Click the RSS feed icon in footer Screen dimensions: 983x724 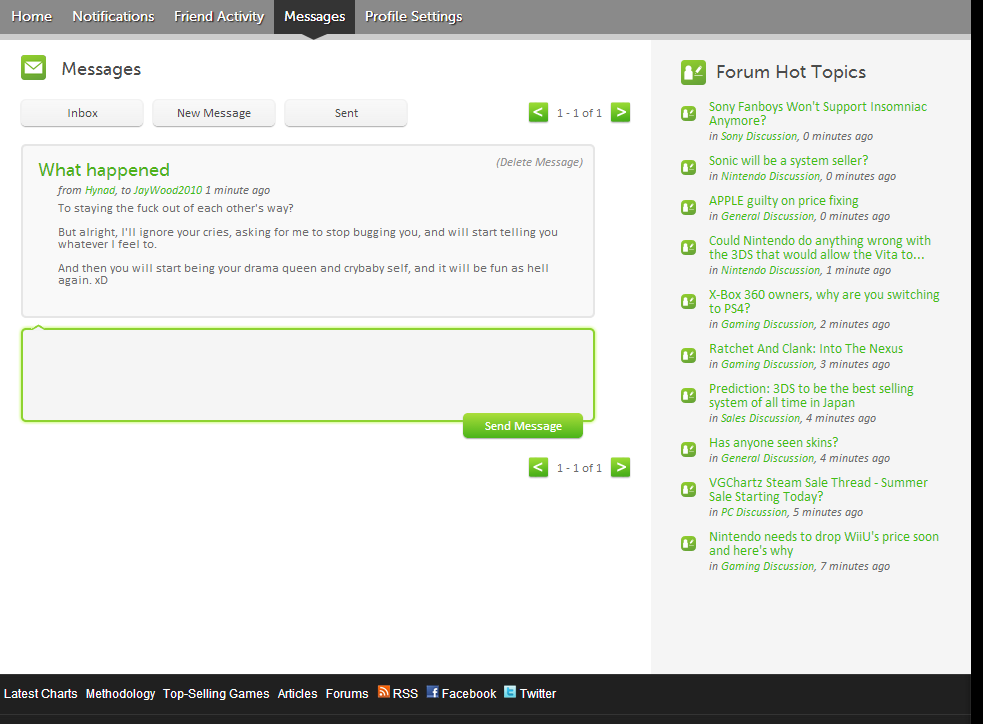[x=384, y=692]
